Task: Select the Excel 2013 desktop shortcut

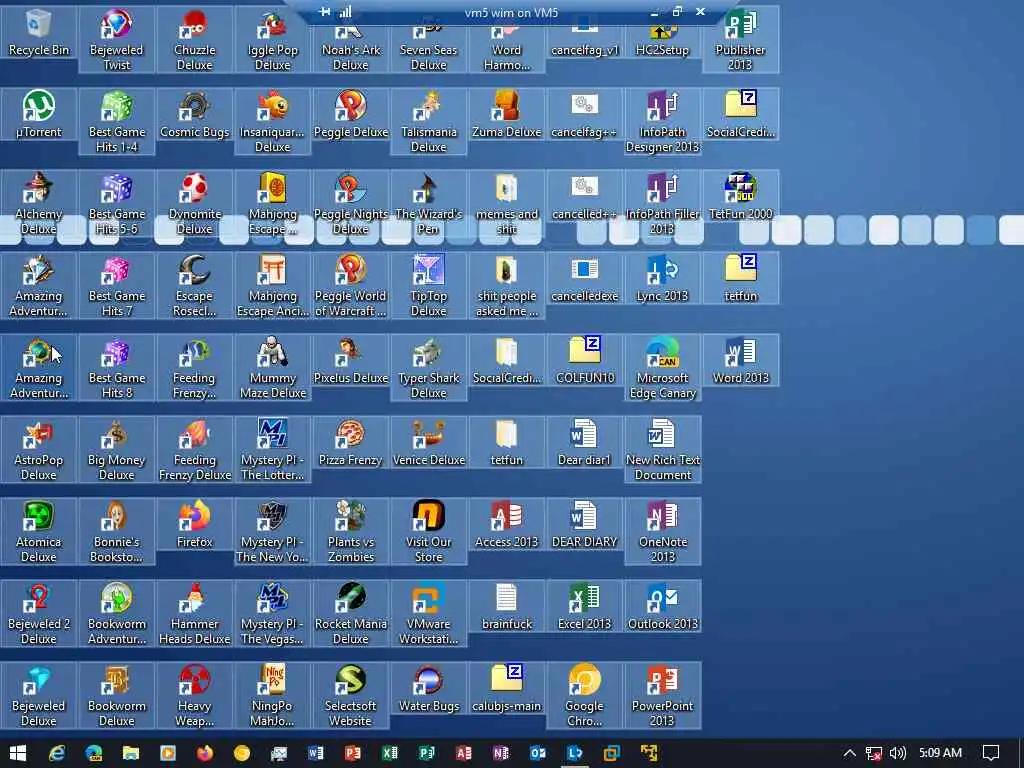Action: (584, 606)
